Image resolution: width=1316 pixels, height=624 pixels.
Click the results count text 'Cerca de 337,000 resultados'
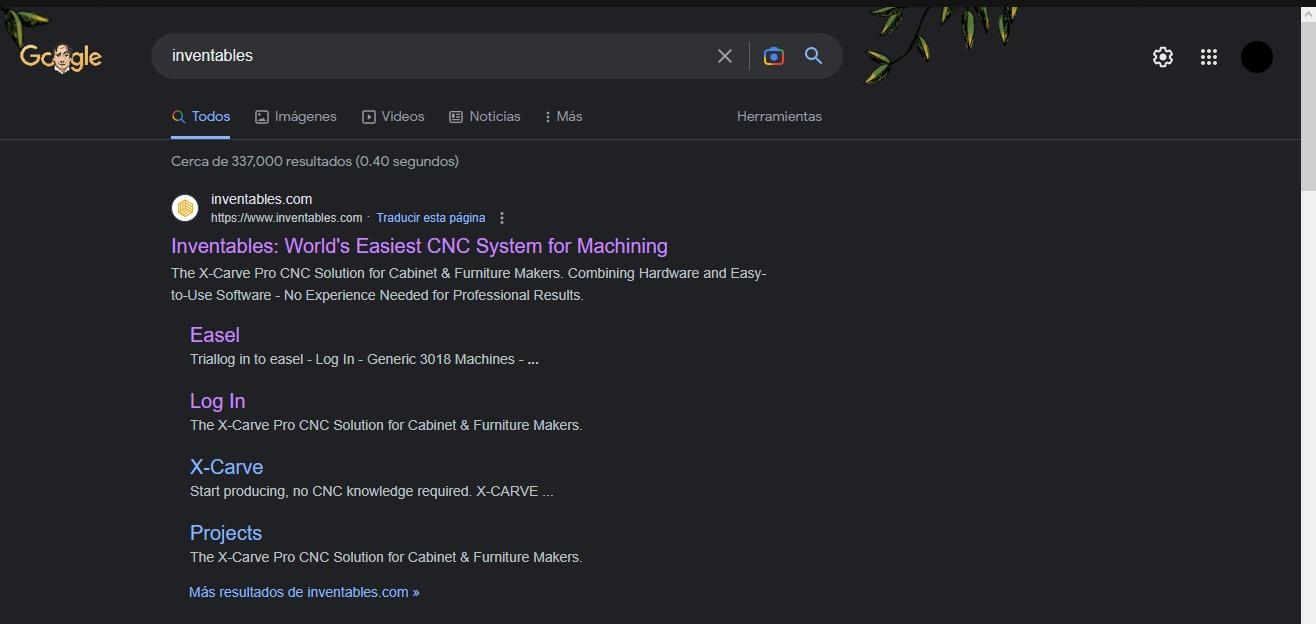261,161
